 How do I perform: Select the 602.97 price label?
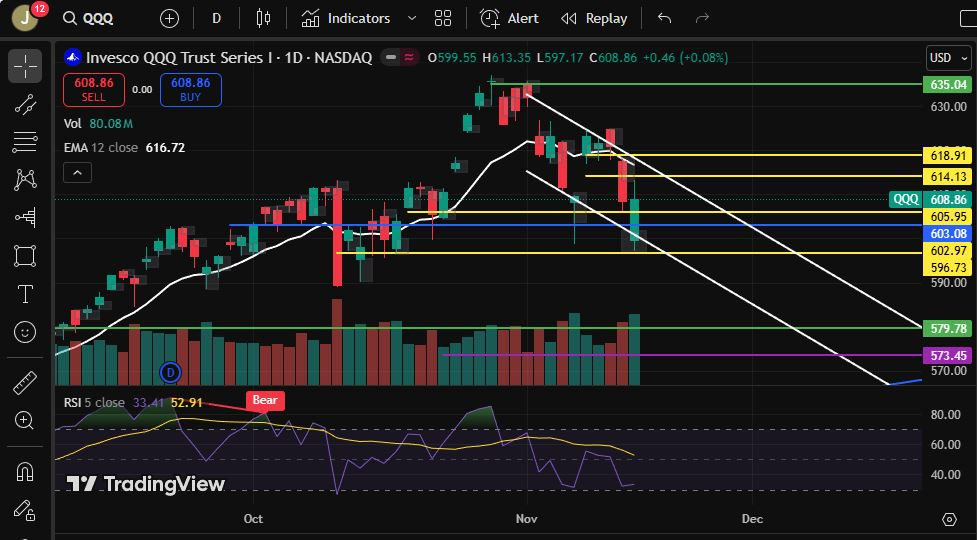tap(948, 250)
